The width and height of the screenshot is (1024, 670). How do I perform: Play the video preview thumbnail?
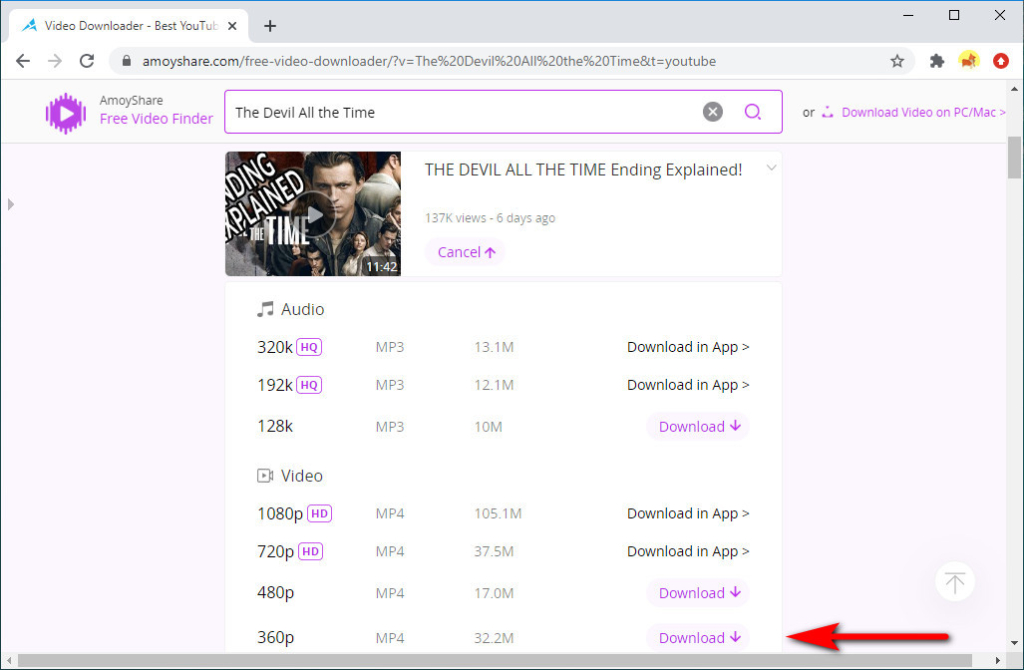pyautogui.click(x=313, y=213)
